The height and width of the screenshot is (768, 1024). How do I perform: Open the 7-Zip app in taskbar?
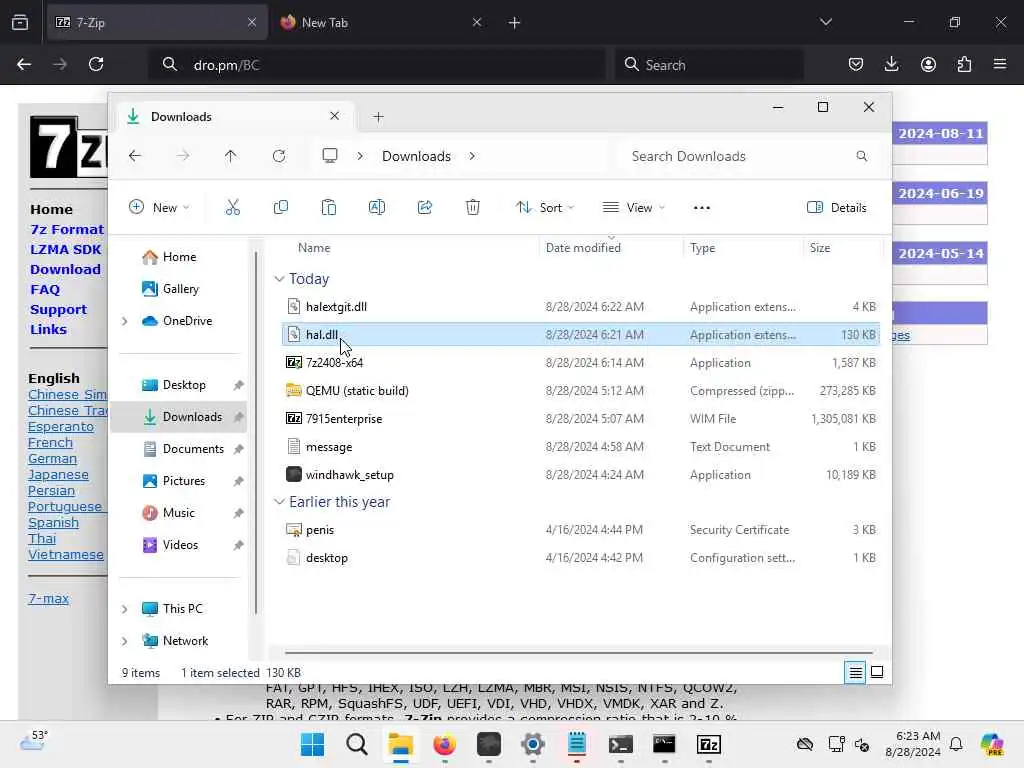(709, 744)
